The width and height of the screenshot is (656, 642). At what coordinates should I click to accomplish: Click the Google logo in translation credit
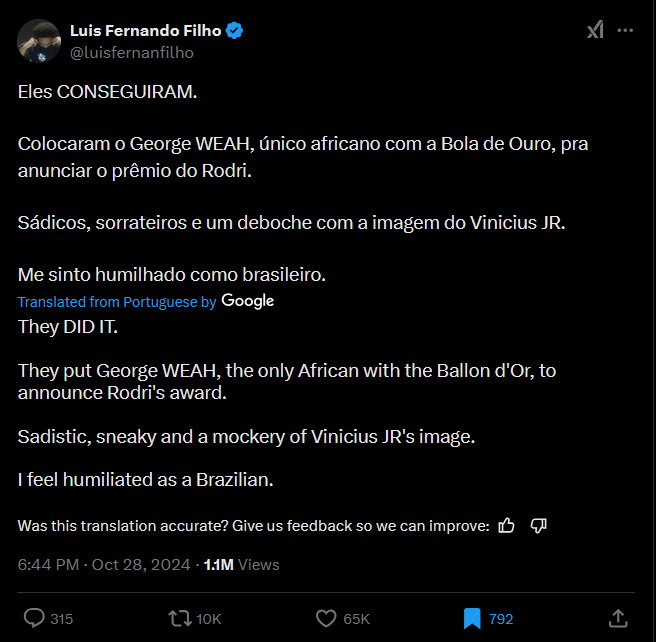[247, 301]
